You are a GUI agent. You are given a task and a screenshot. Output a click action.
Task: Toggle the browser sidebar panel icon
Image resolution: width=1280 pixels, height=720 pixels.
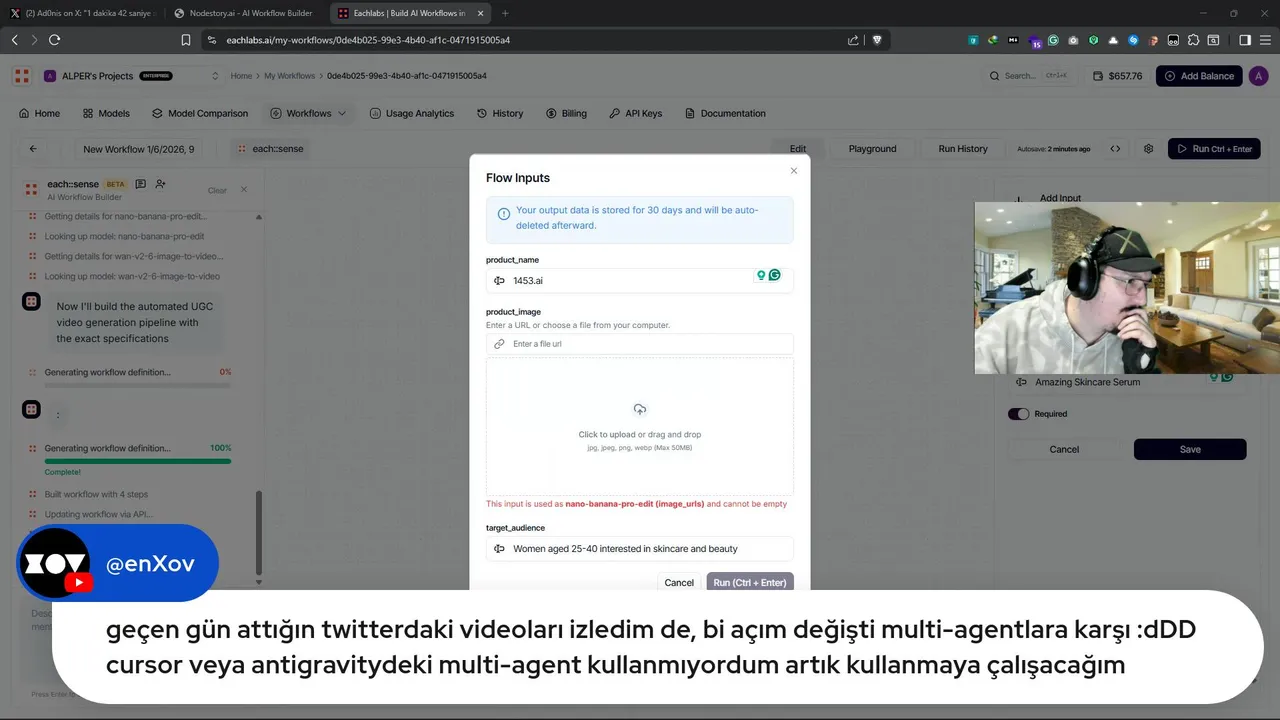(x=1245, y=40)
